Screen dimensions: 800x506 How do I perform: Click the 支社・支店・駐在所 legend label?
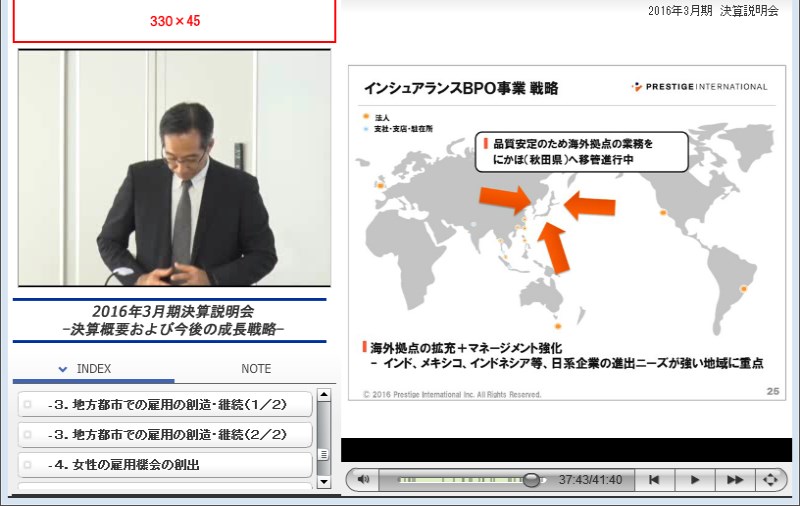(x=403, y=129)
